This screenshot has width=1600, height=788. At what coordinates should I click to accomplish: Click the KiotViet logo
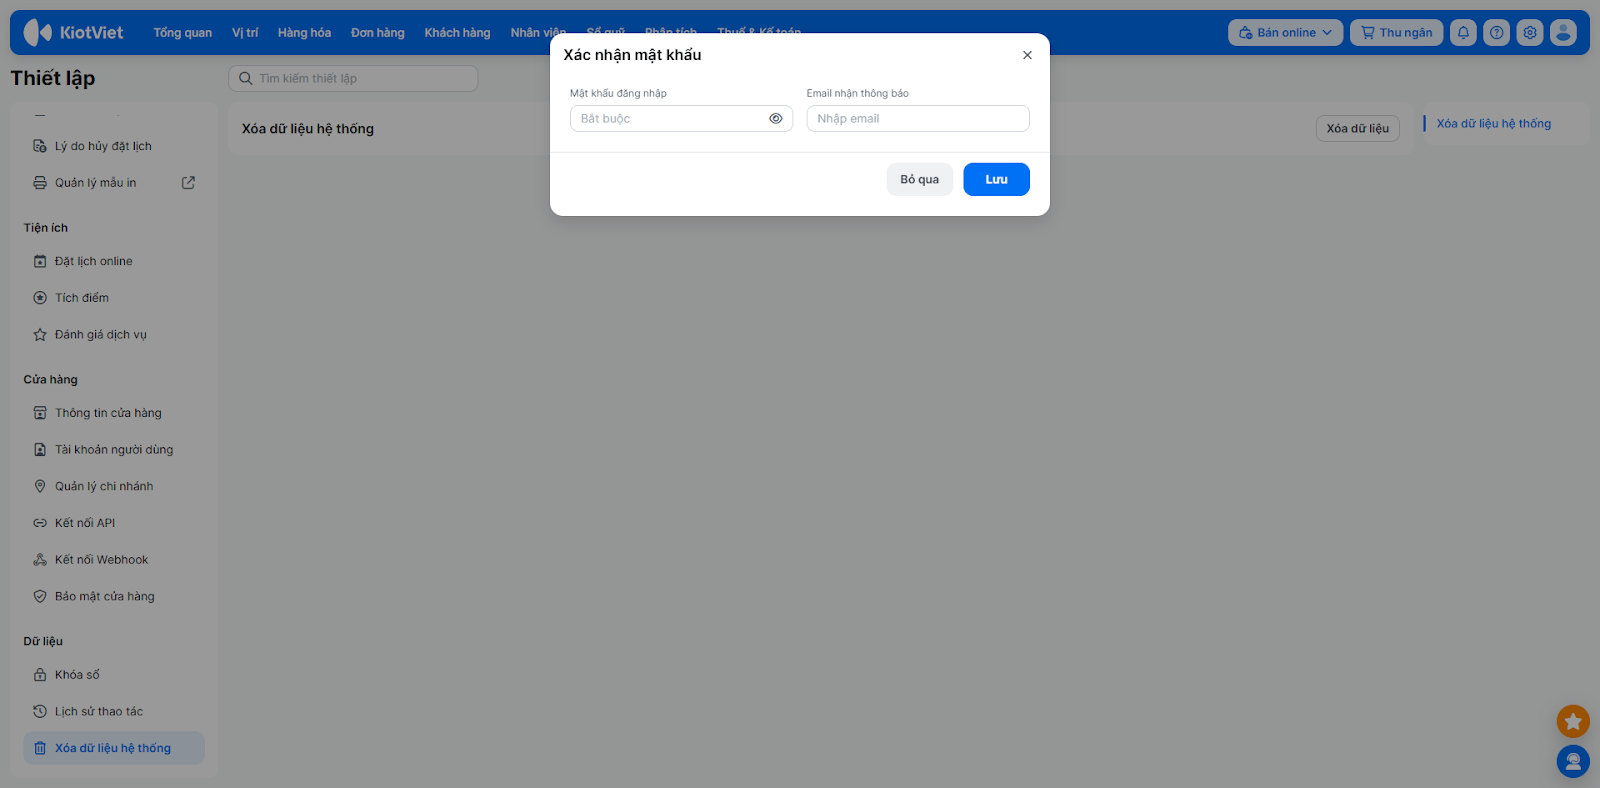[x=73, y=33]
